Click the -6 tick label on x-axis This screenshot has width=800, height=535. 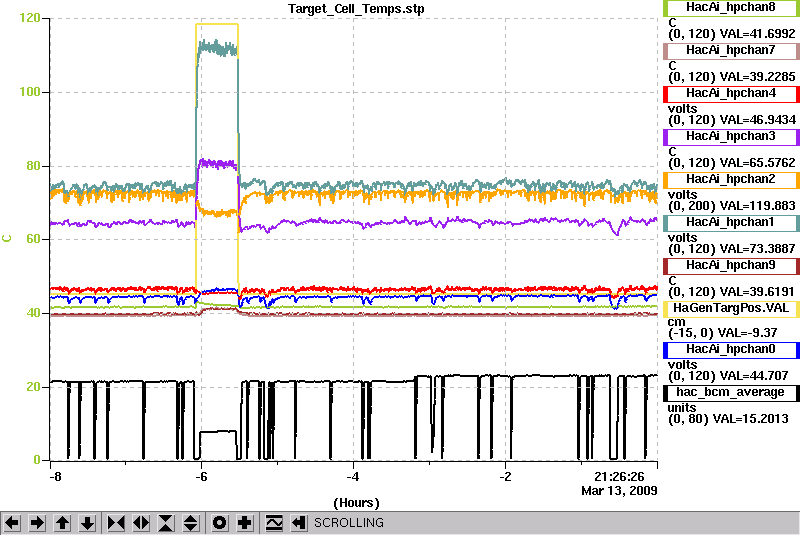point(201,477)
